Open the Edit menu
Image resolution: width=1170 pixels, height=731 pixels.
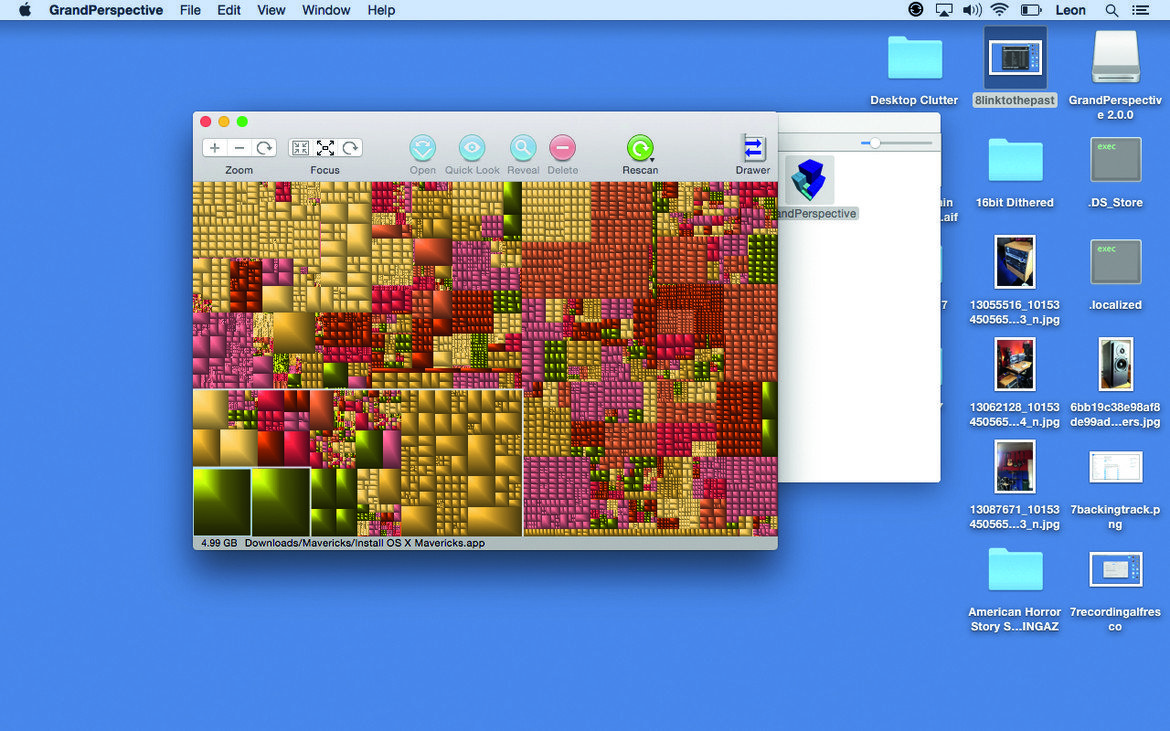point(229,10)
